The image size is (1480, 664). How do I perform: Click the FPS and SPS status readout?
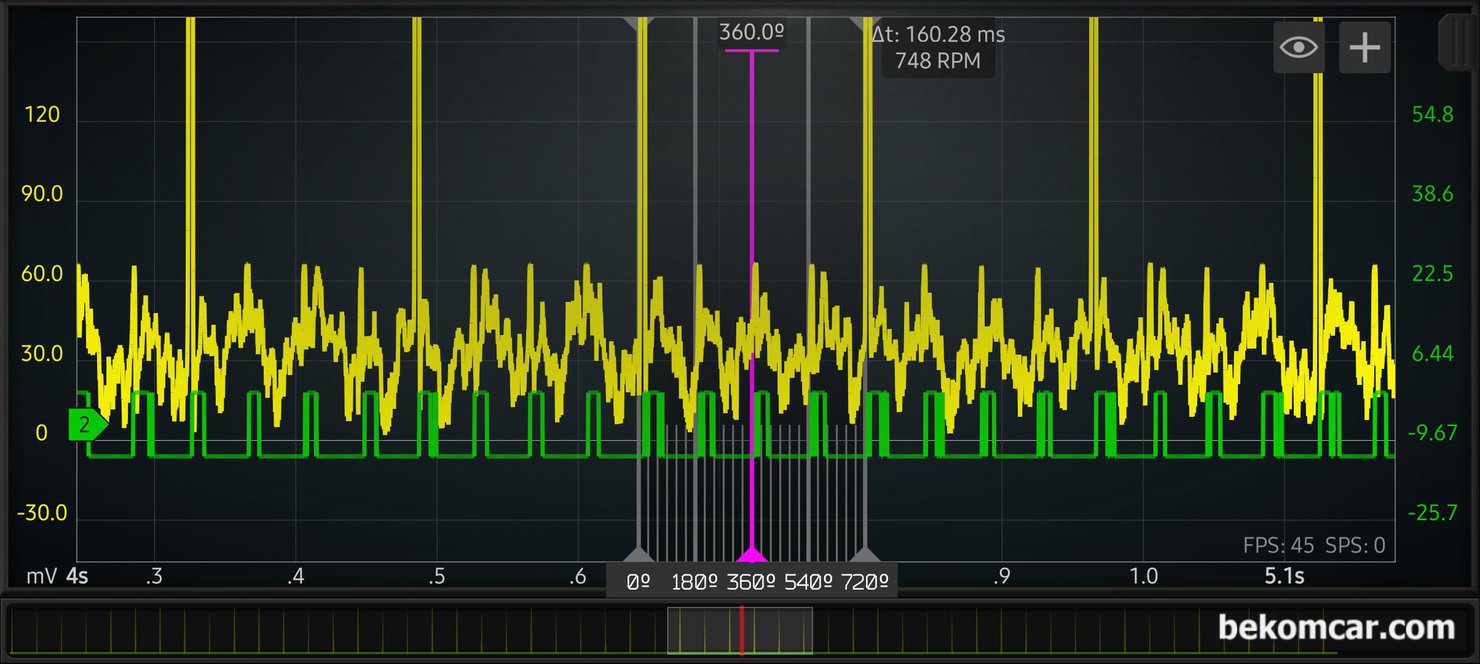tap(1314, 546)
